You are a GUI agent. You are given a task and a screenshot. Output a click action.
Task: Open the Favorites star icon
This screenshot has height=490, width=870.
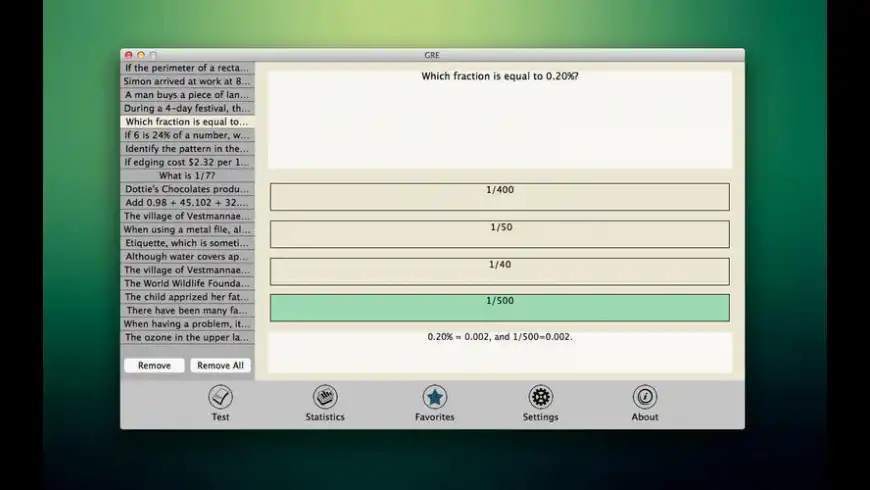[x=434, y=397]
